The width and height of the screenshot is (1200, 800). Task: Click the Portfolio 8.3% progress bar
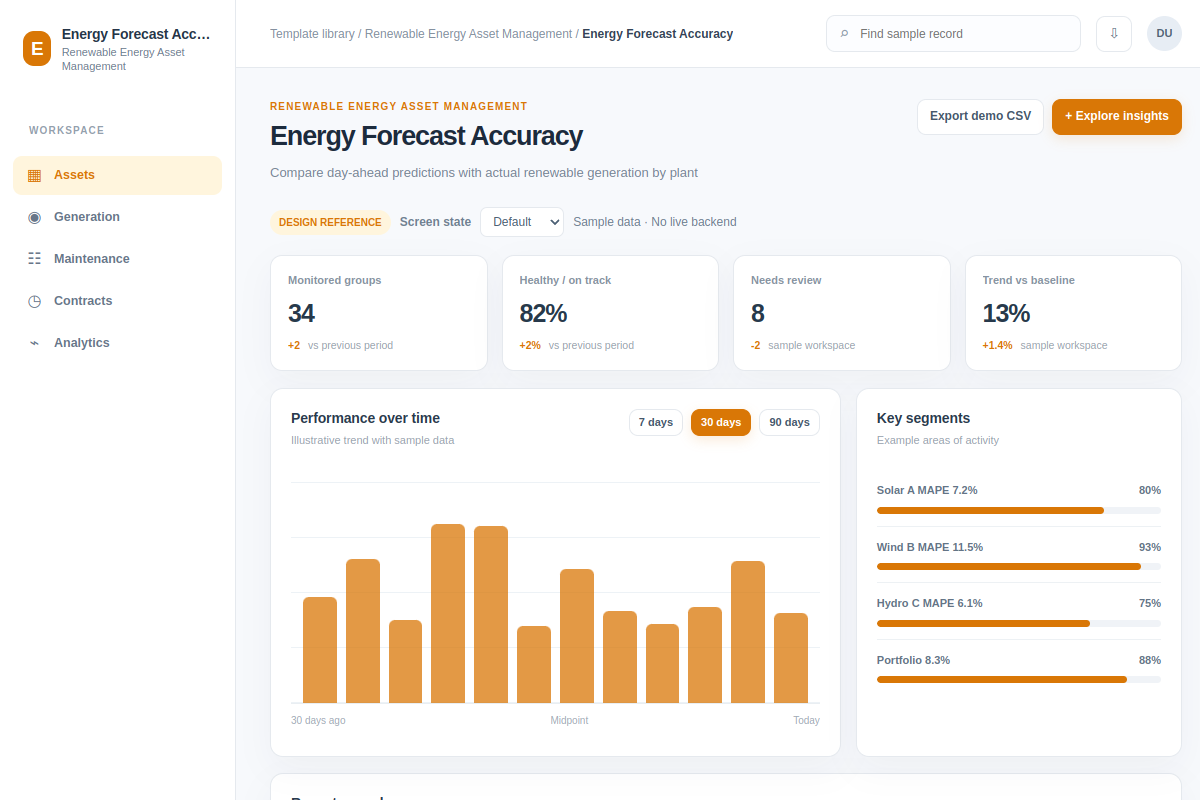click(x=1019, y=680)
